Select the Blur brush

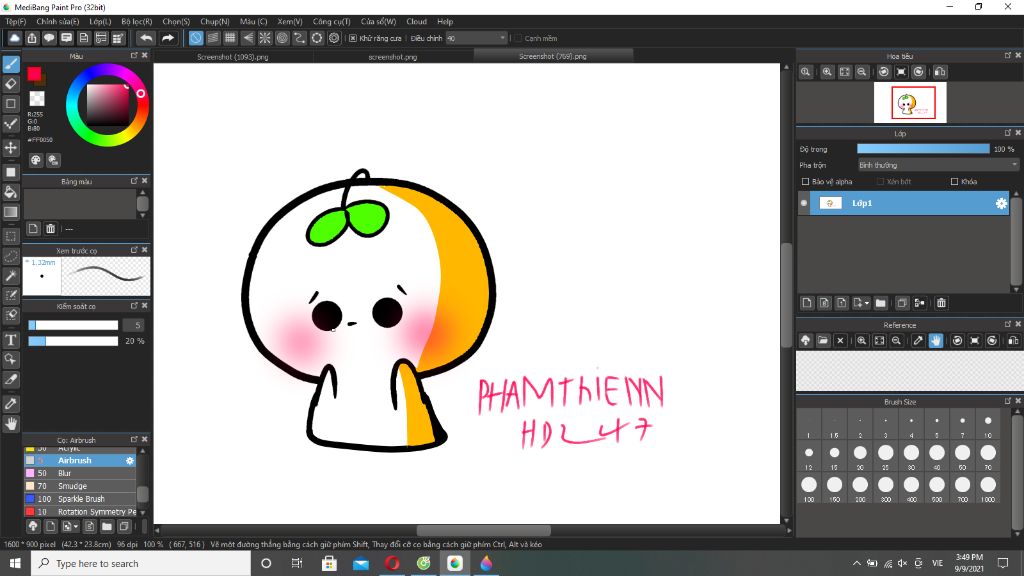point(80,473)
